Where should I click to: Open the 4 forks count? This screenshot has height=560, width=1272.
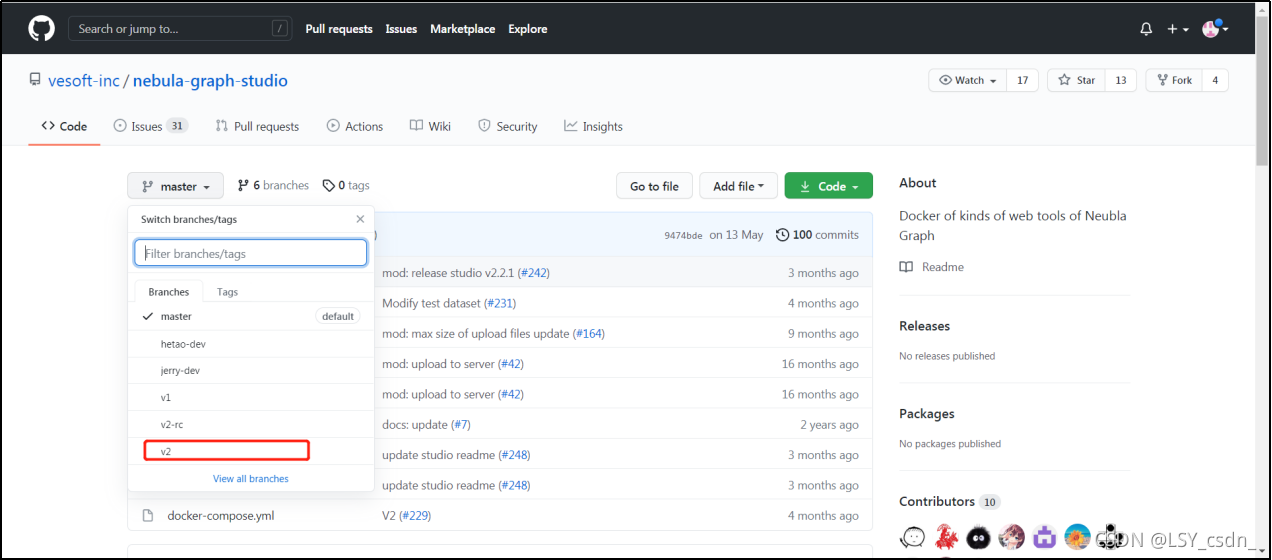click(1215, 80)
